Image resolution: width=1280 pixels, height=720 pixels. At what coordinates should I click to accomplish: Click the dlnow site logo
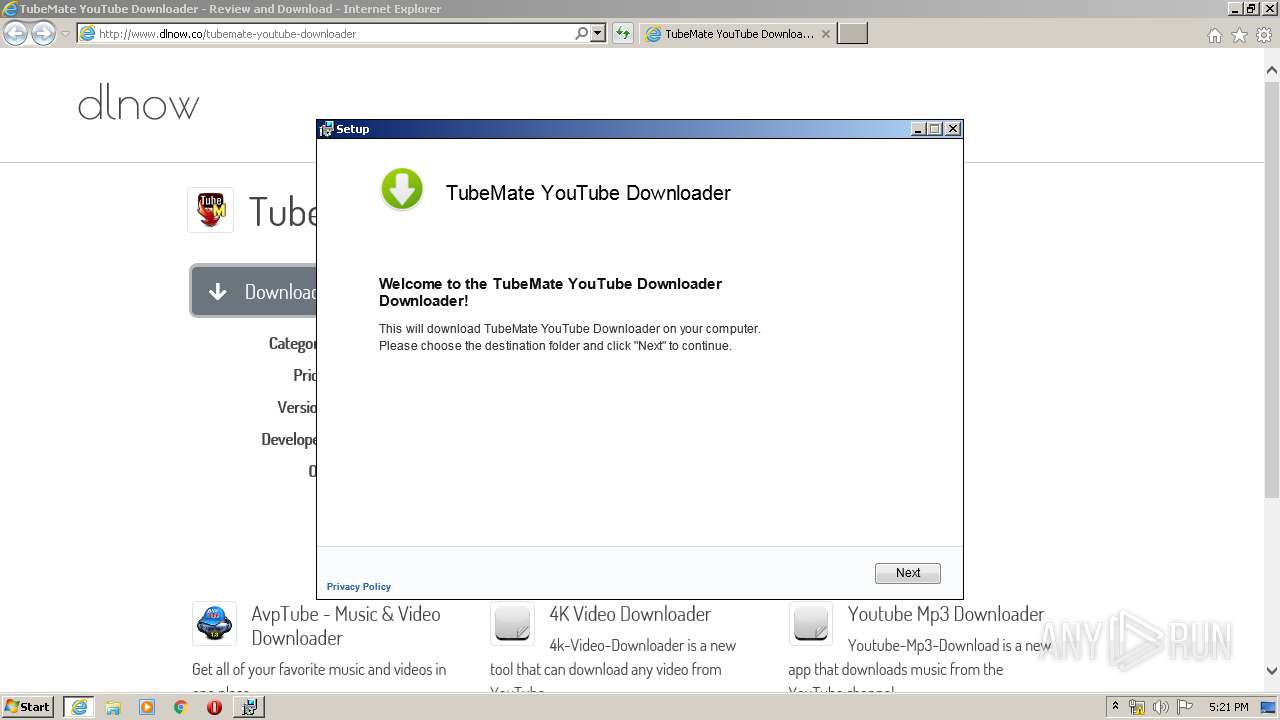[138, 103]
